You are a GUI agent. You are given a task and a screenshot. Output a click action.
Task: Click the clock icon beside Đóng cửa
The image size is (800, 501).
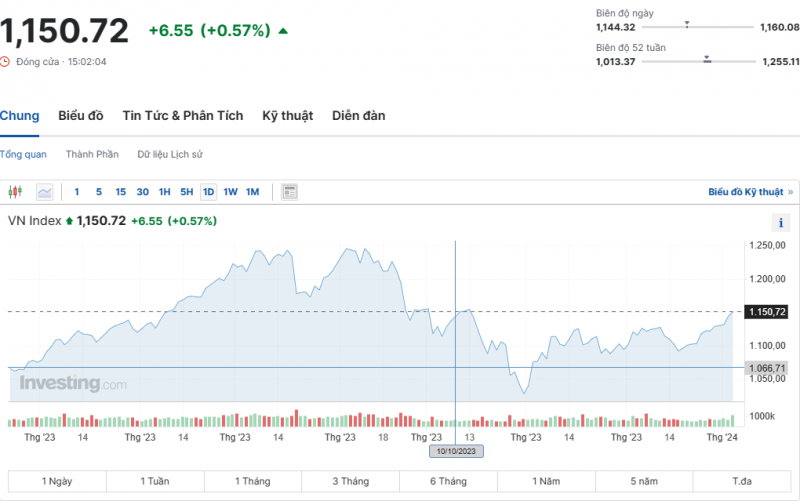[x=5, y=62]
